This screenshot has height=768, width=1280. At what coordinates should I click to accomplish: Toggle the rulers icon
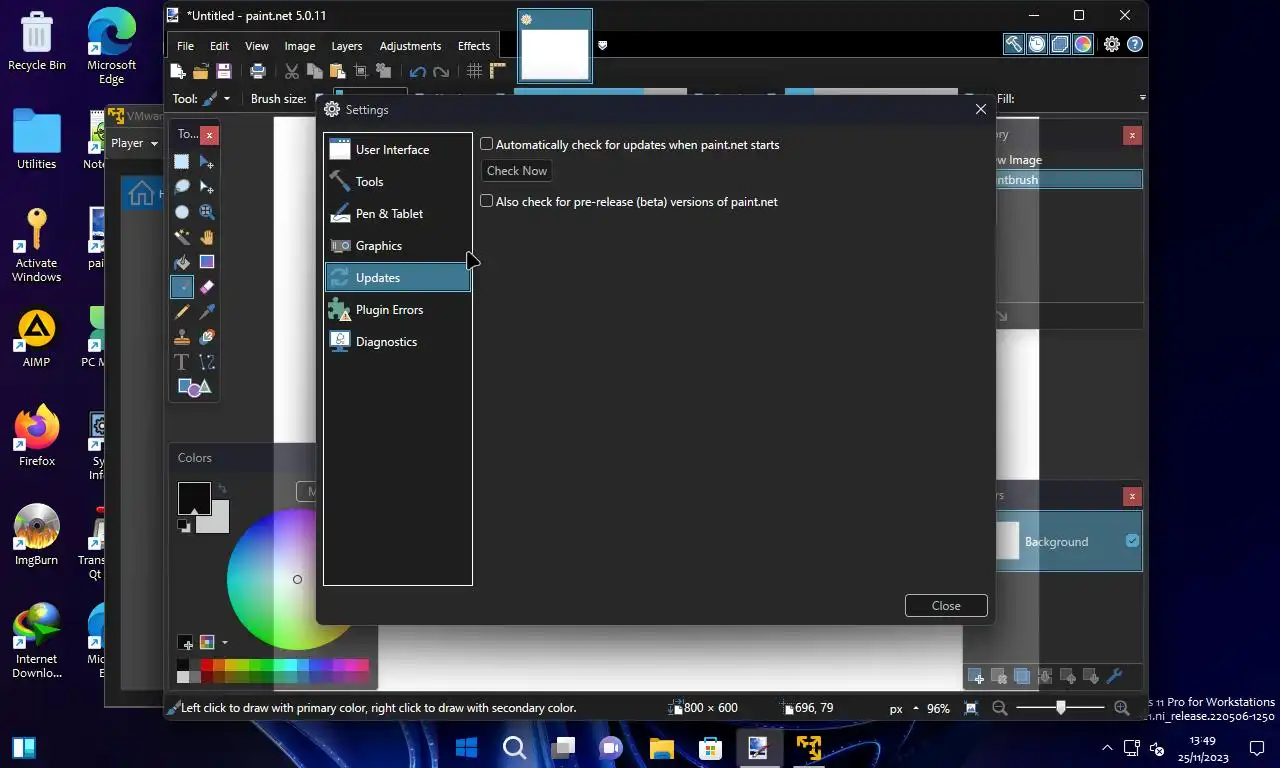[x=497, y=71]
